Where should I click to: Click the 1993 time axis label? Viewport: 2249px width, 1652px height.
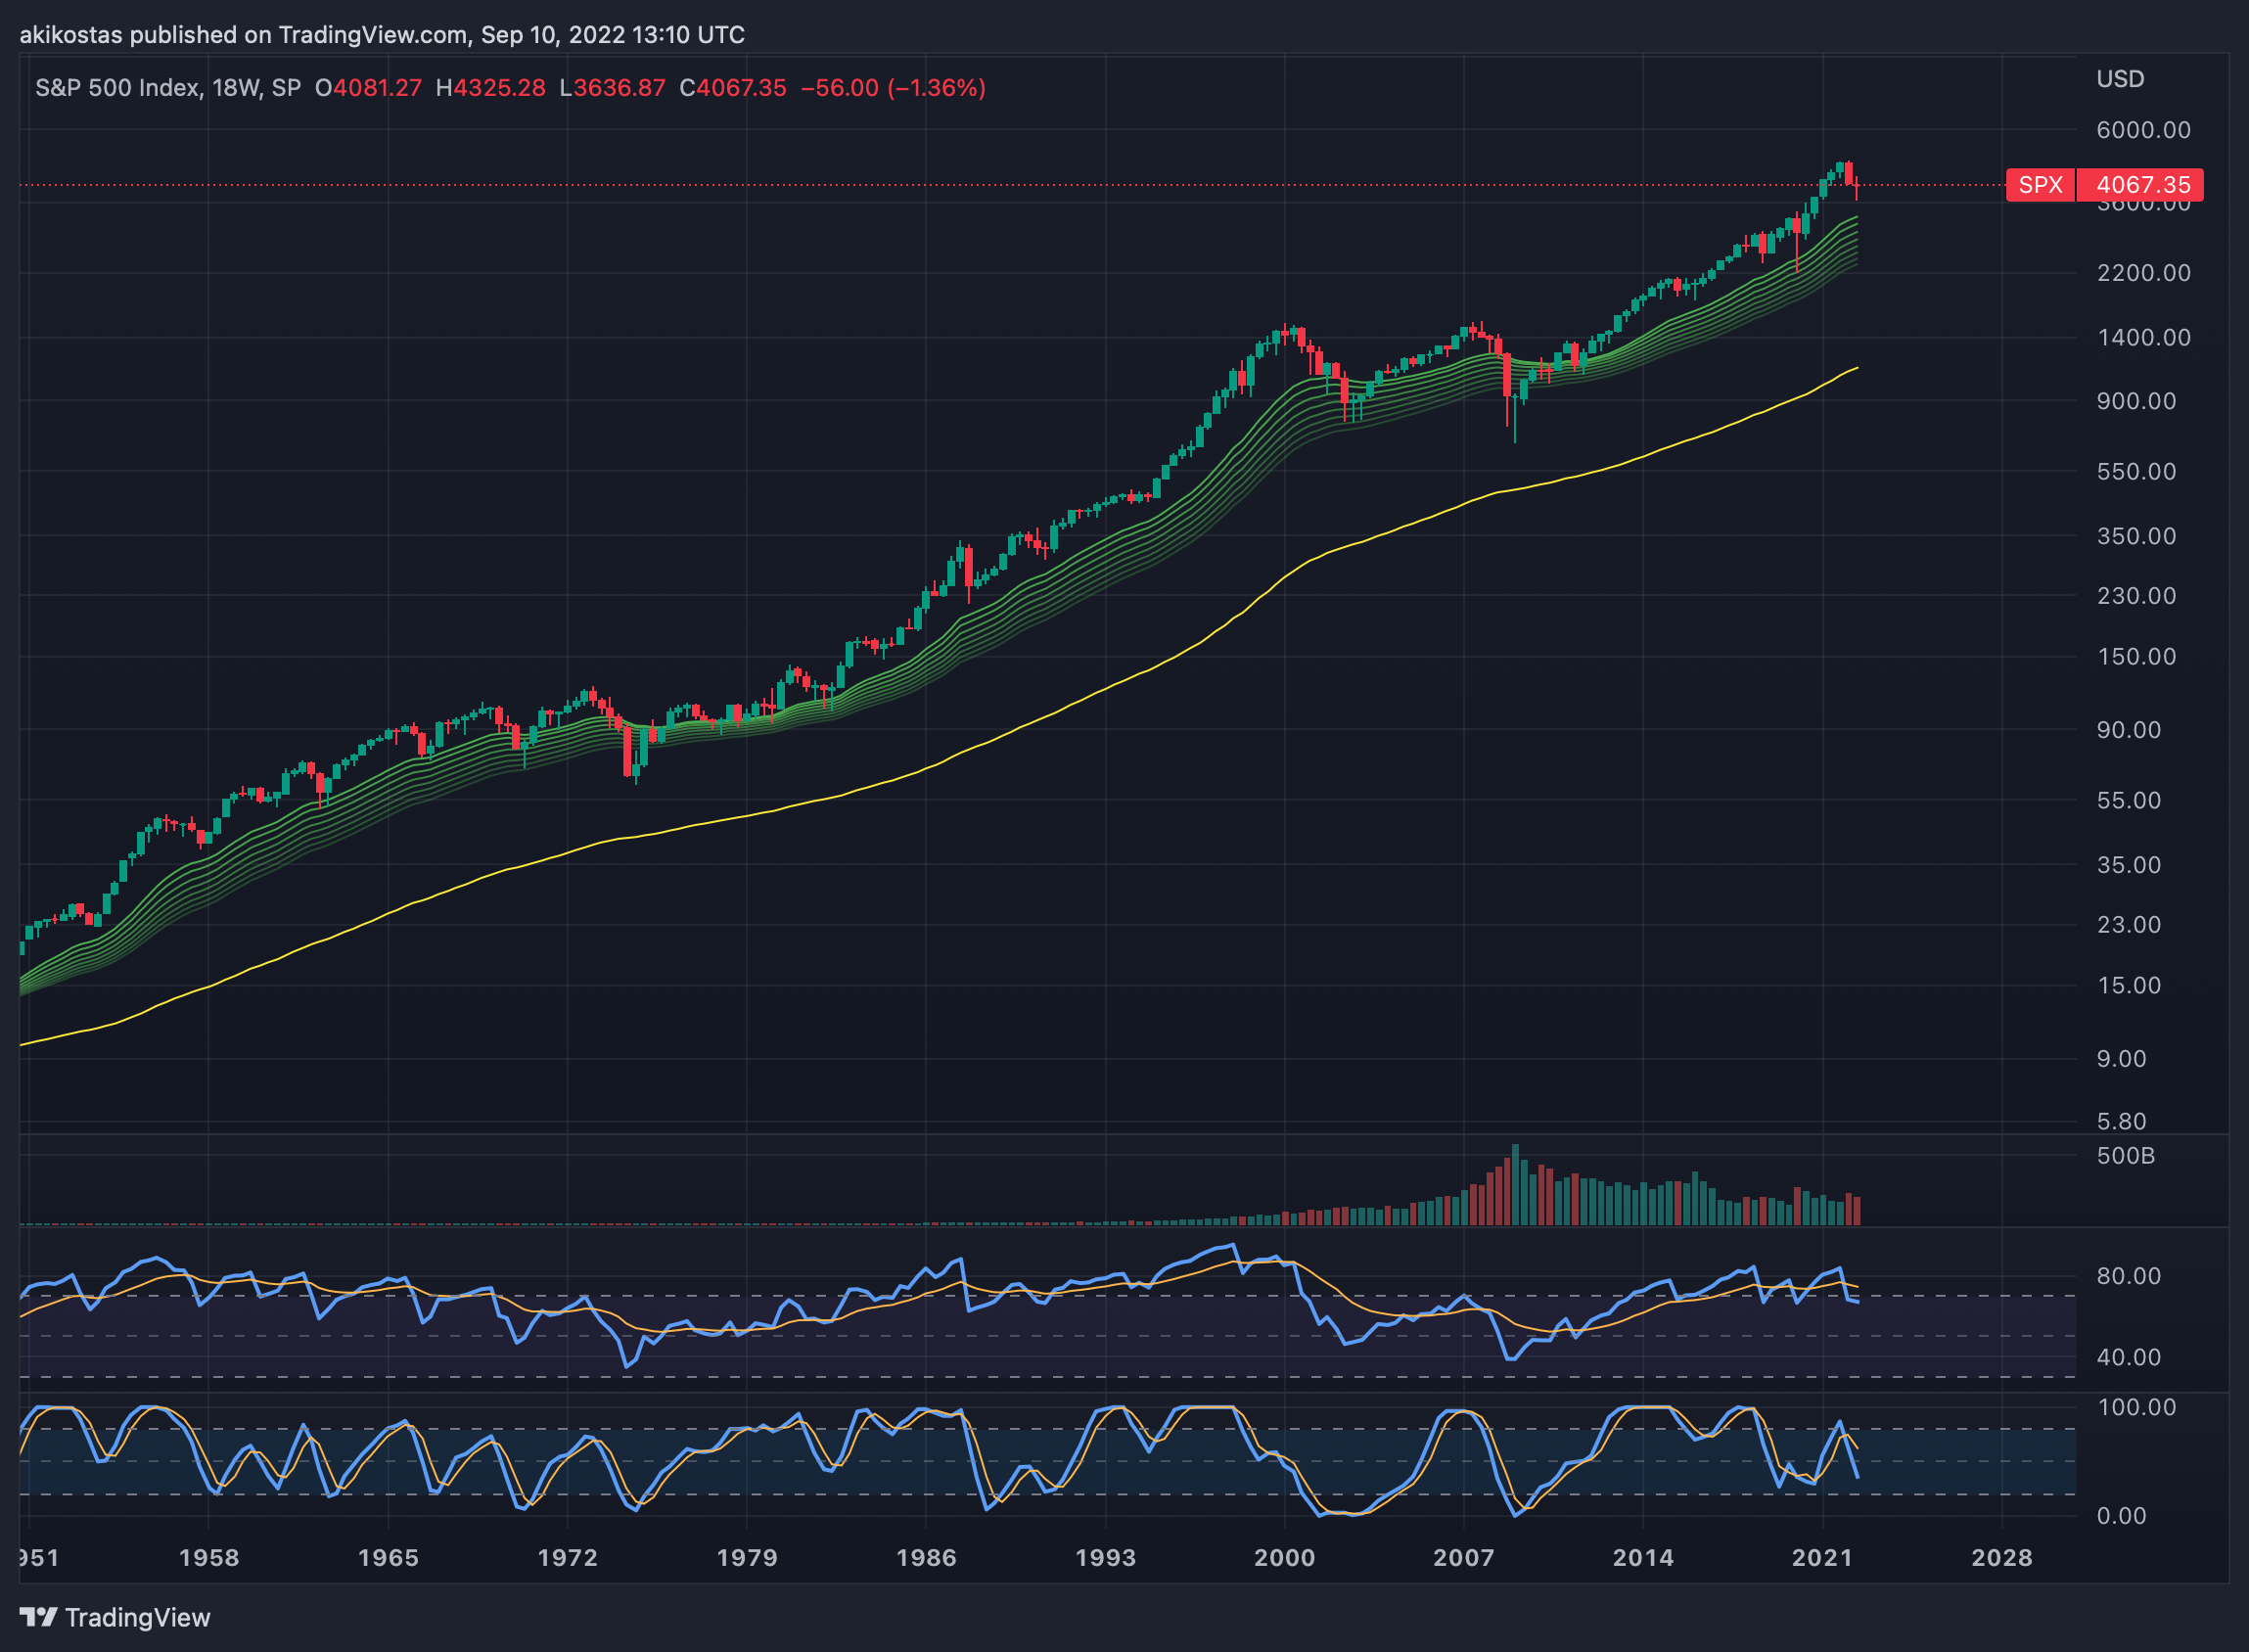pyautogui.click(x=1105, y=1558)
